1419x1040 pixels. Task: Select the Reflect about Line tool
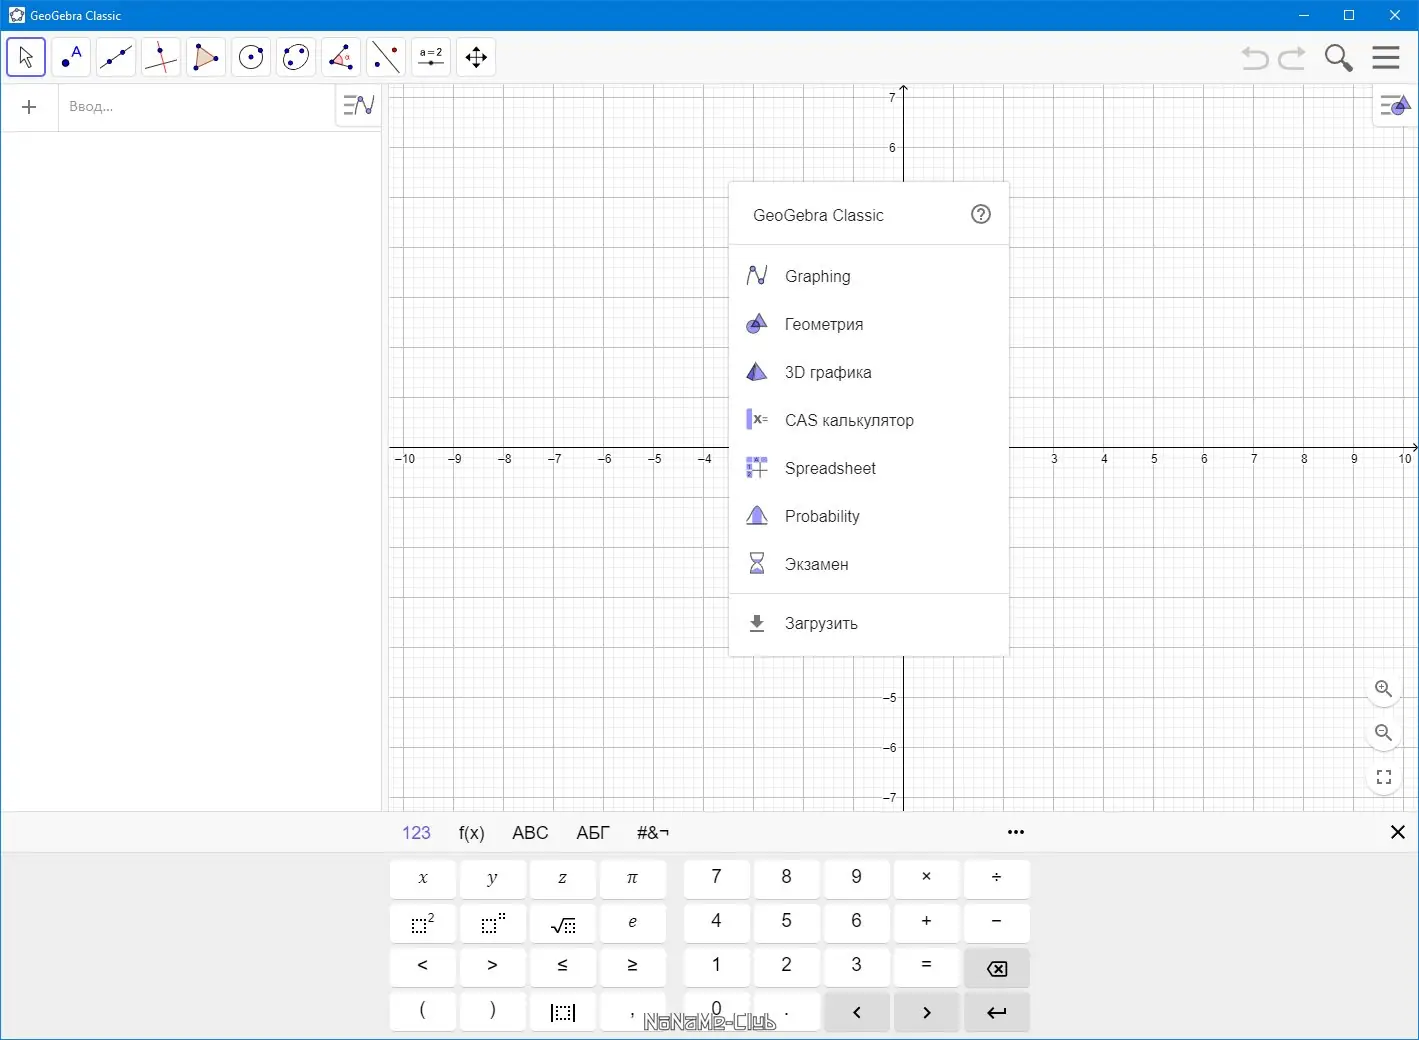[386, 57]
